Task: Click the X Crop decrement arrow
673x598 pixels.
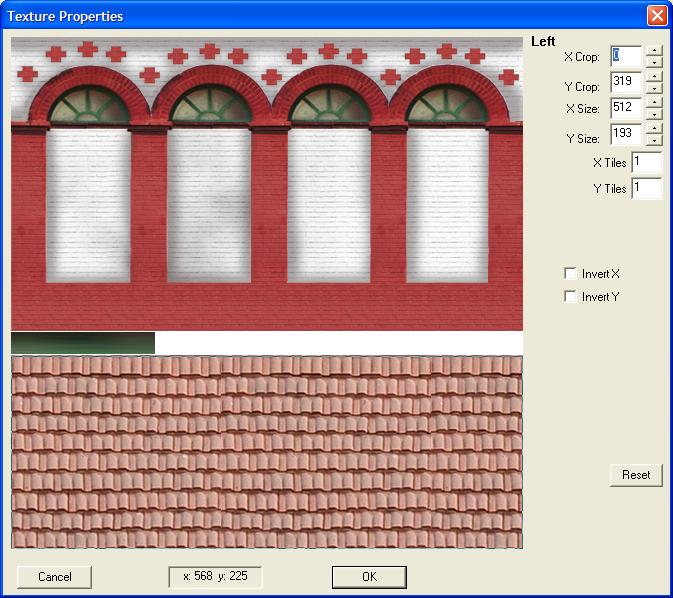Action: 653,62
